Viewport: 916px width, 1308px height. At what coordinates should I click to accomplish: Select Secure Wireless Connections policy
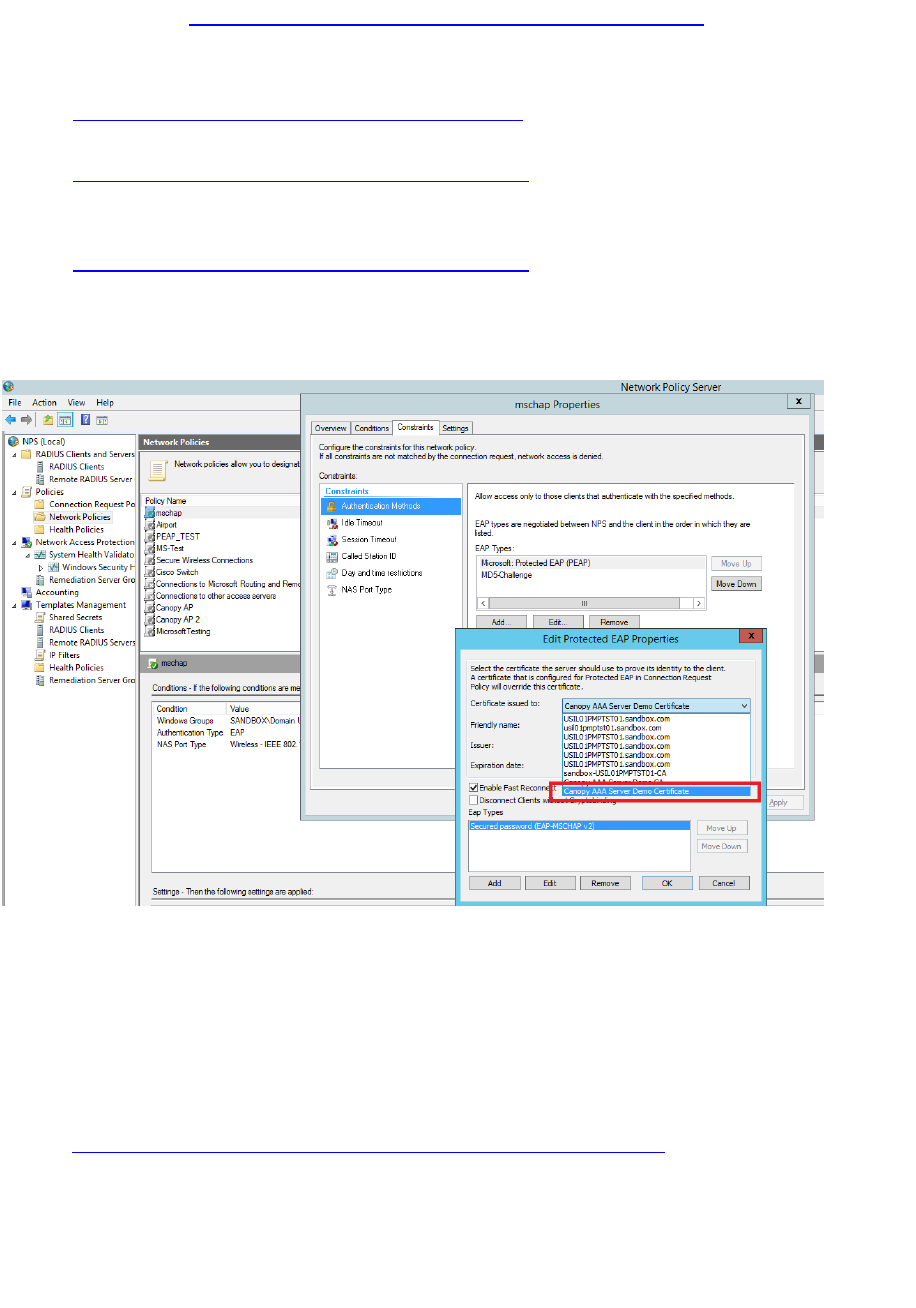coord(204,560)
